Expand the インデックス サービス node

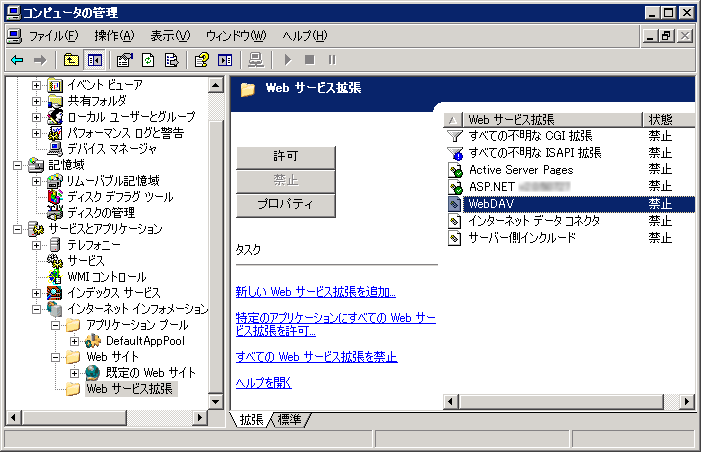pos(36,293)
